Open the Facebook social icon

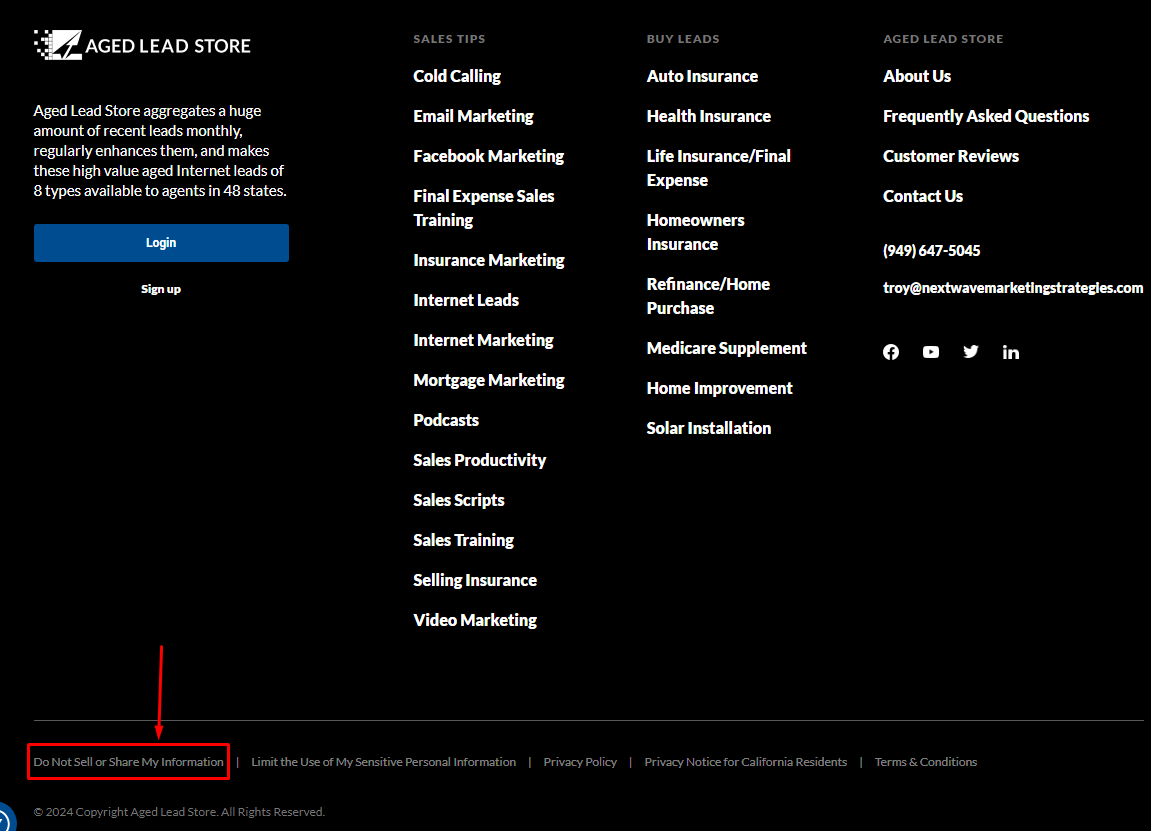(890, 352)
